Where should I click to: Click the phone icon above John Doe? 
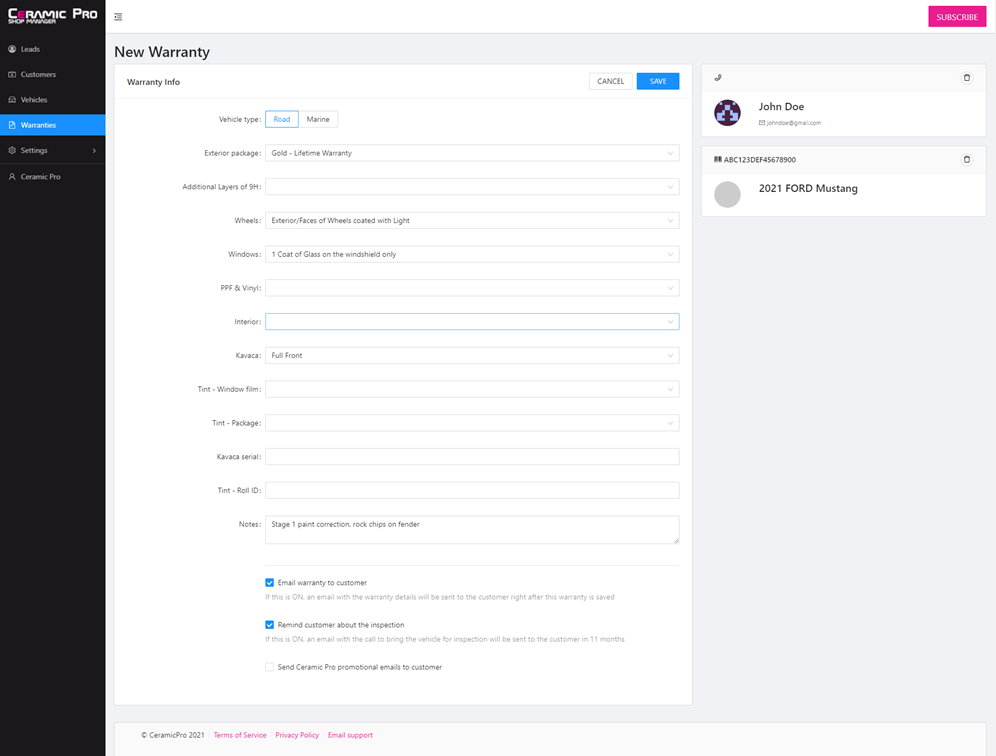click(x=718, y=78)
